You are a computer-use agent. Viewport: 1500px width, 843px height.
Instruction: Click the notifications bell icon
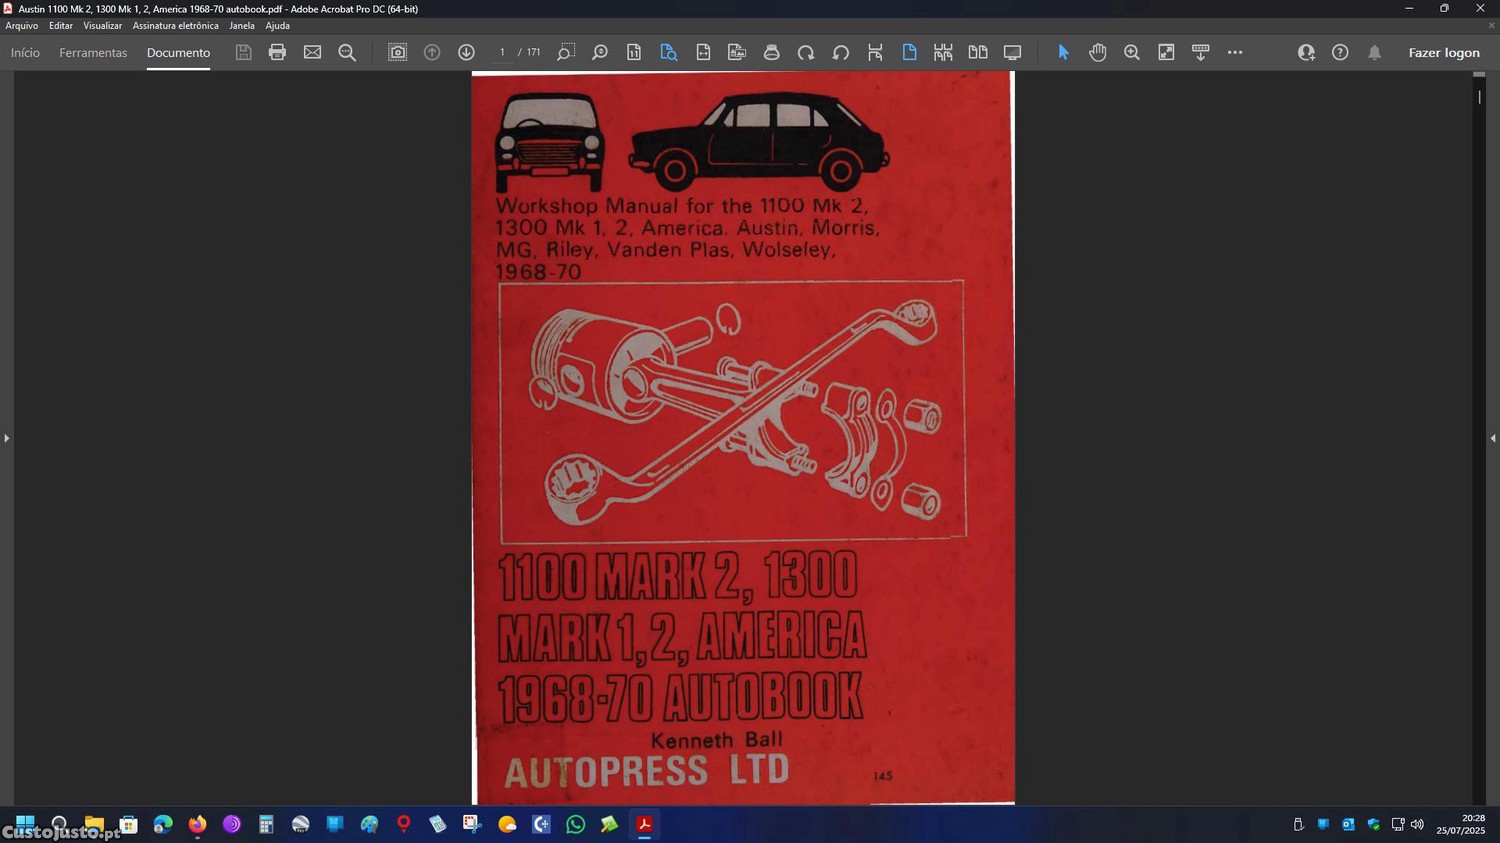(x=1374, y=52)
